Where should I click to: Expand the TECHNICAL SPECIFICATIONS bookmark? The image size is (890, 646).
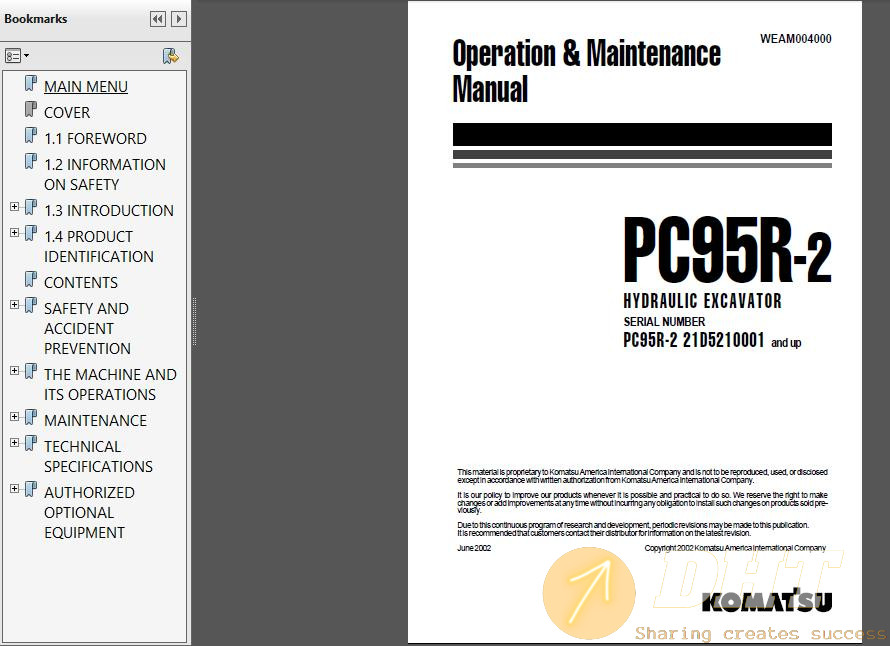(15, 443)
